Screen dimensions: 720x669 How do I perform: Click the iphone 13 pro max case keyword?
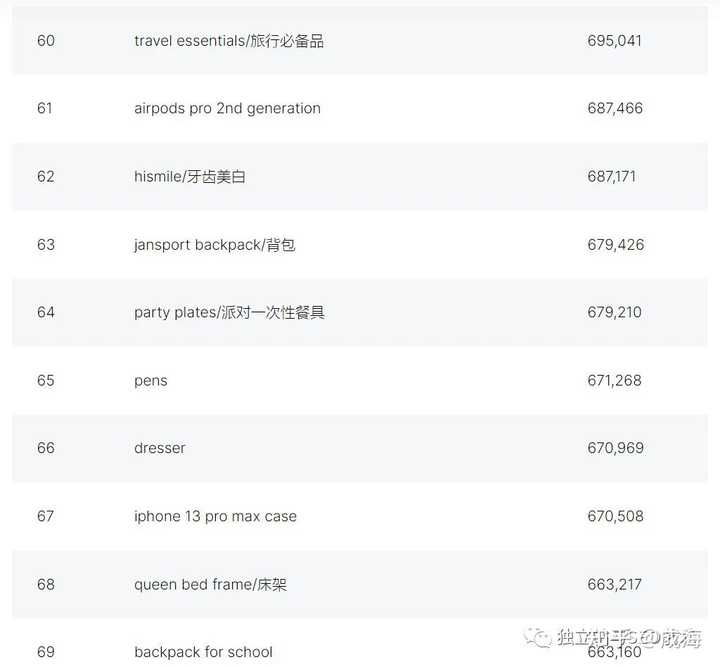point(215,516)
